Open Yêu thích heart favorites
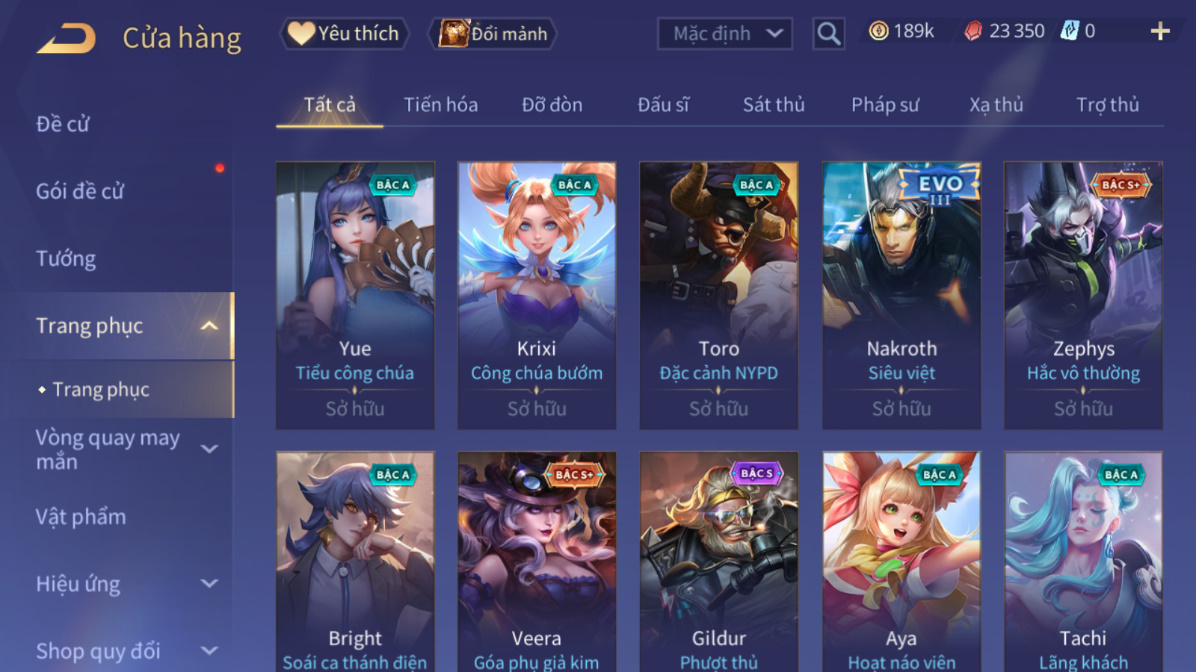This screenshot has height=672, width=1196. (x=345, y=34)
